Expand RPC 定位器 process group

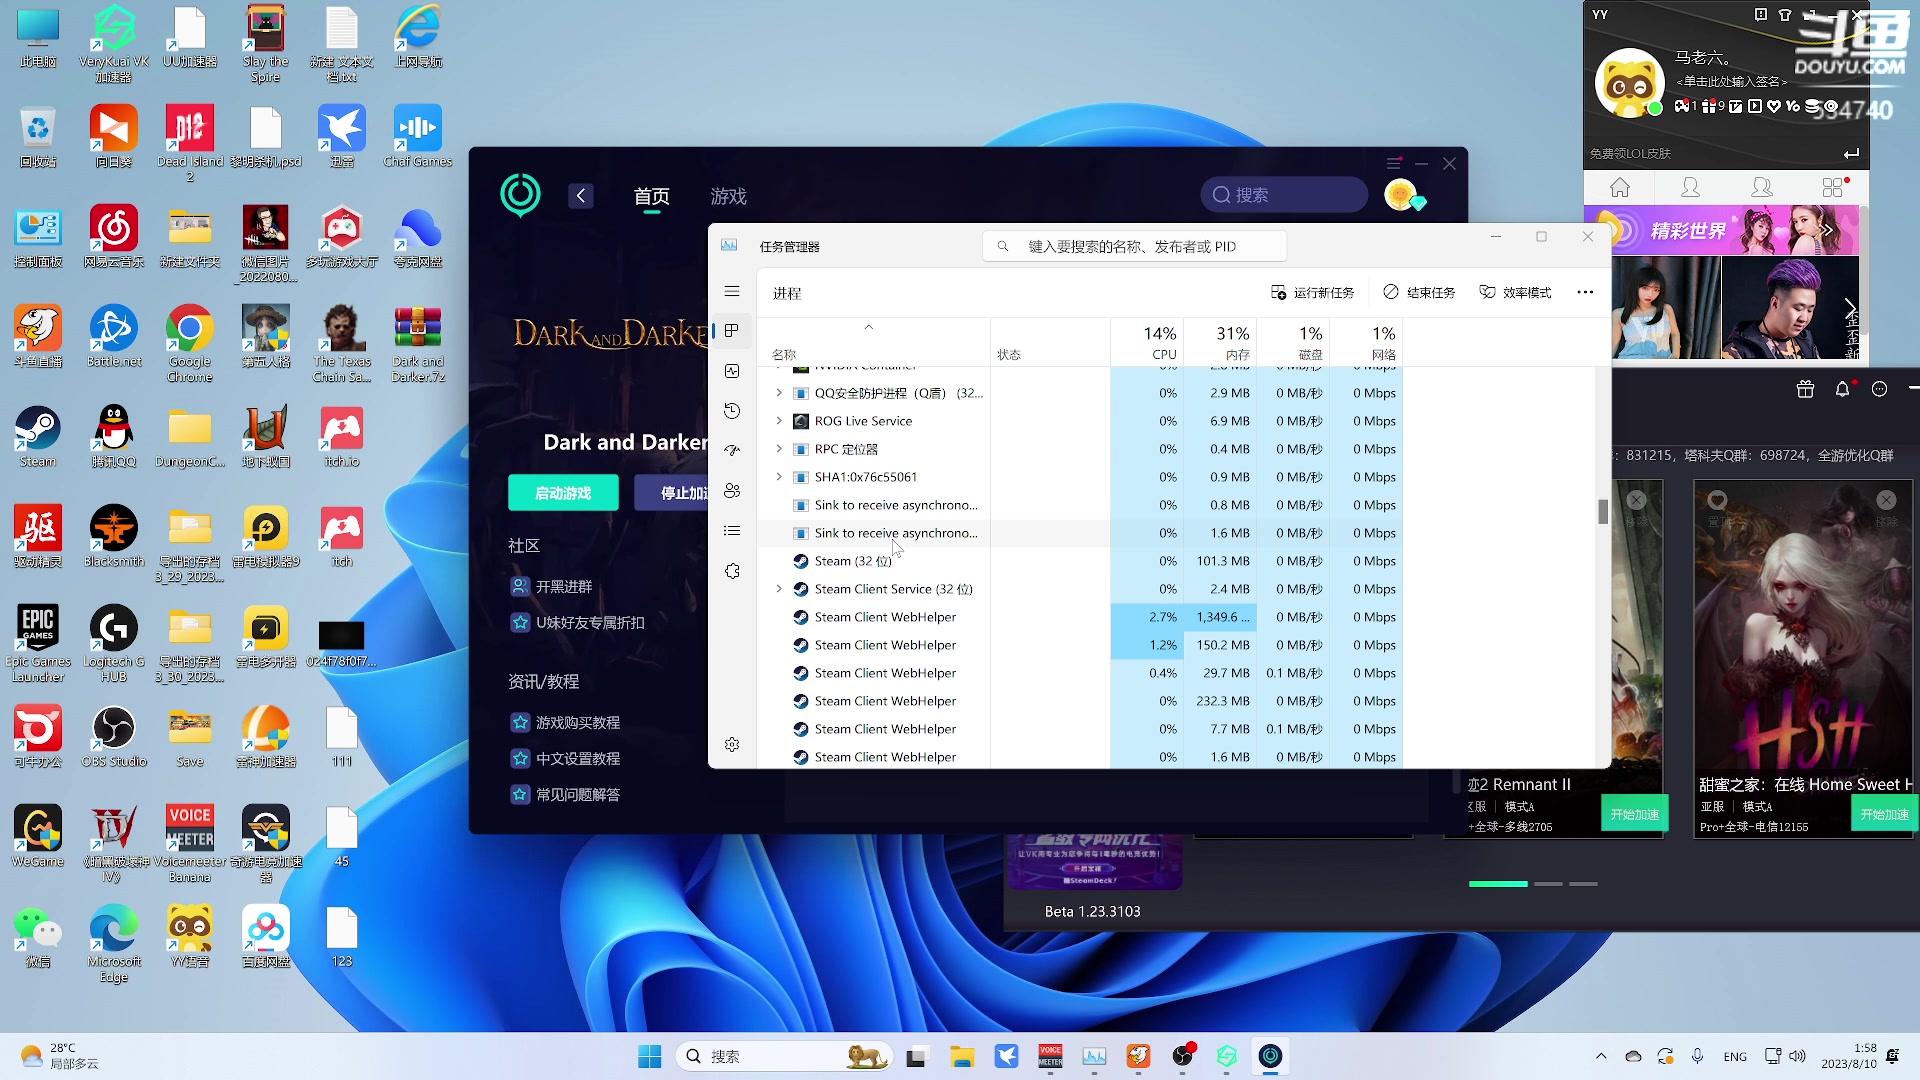coord(779,449)
